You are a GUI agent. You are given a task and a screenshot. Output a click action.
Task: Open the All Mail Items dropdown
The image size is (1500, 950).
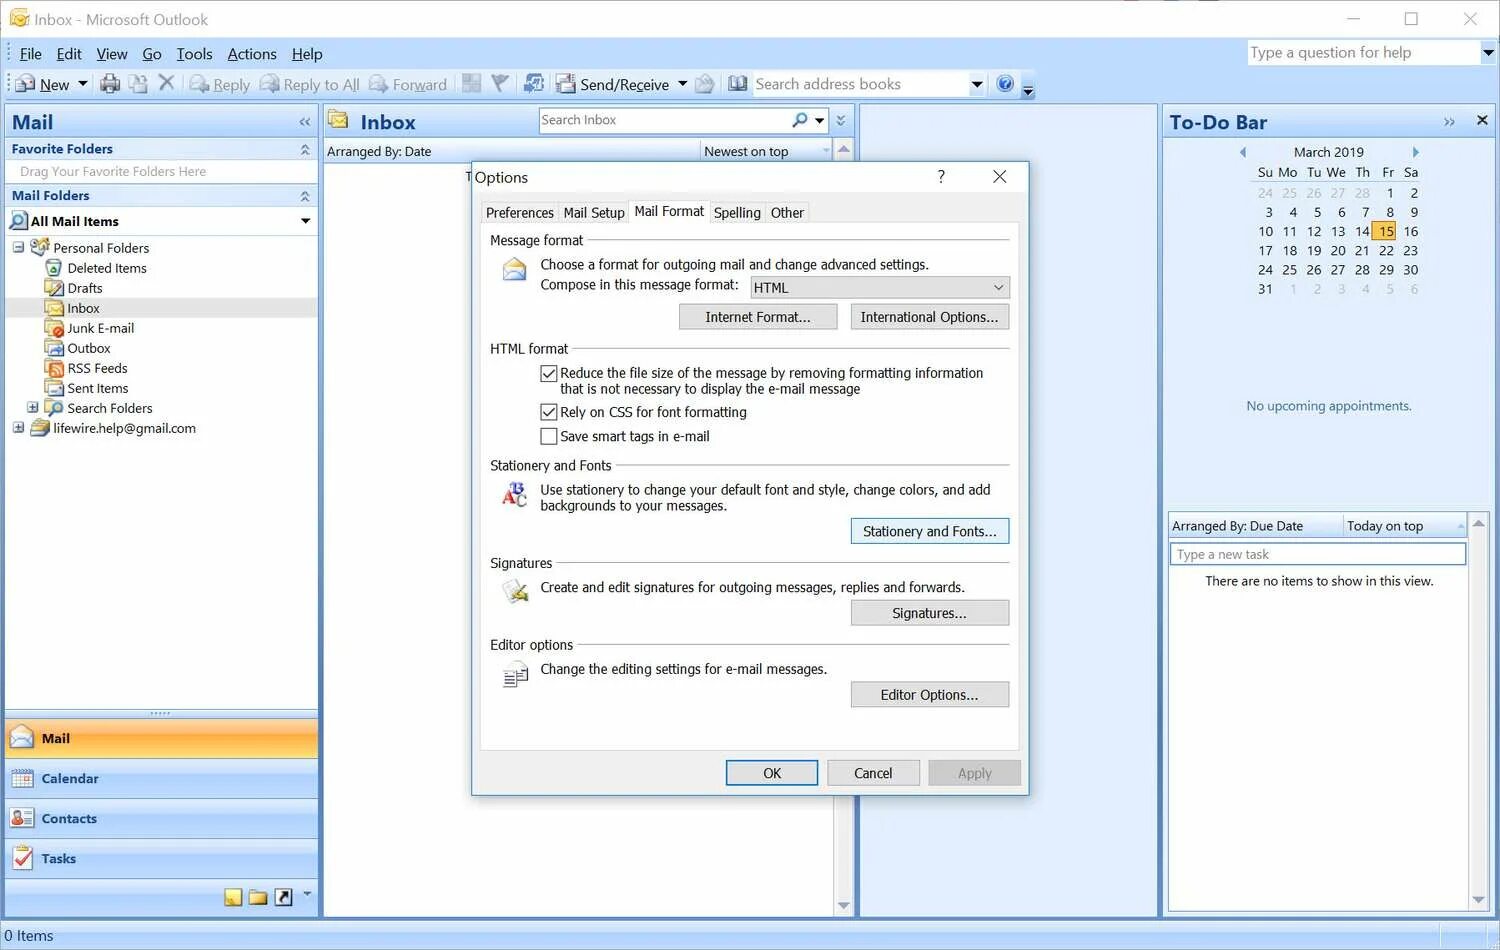[305, 221]
